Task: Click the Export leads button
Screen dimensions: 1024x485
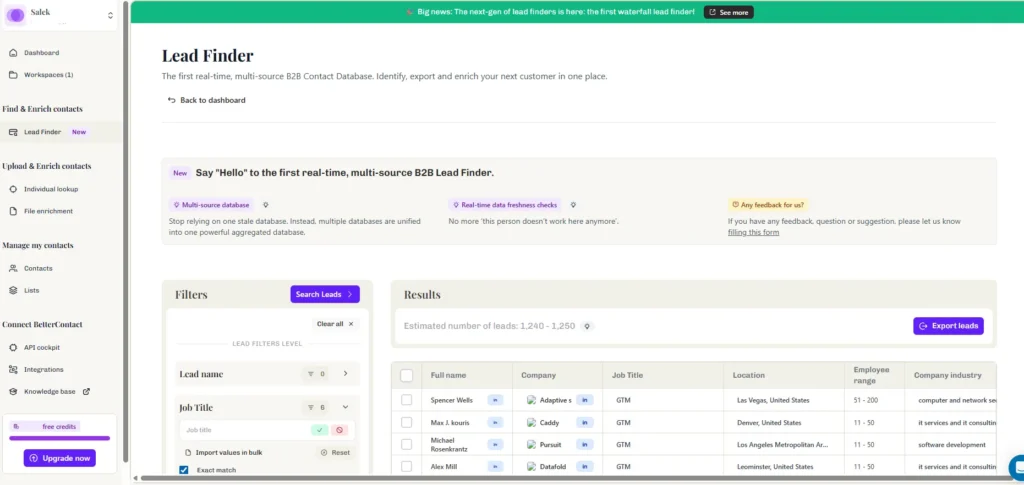Action: point(948,326)
